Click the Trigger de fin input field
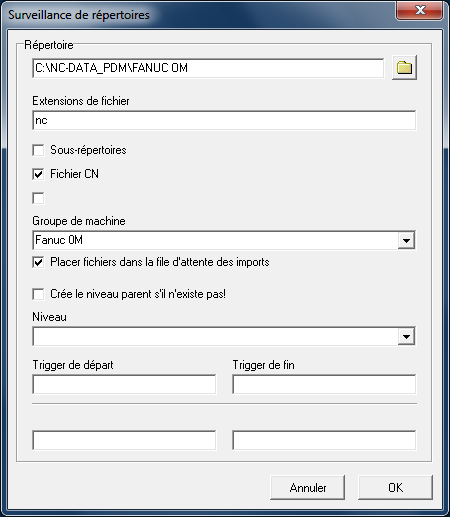Screen dimensions: 450x517 324,384
